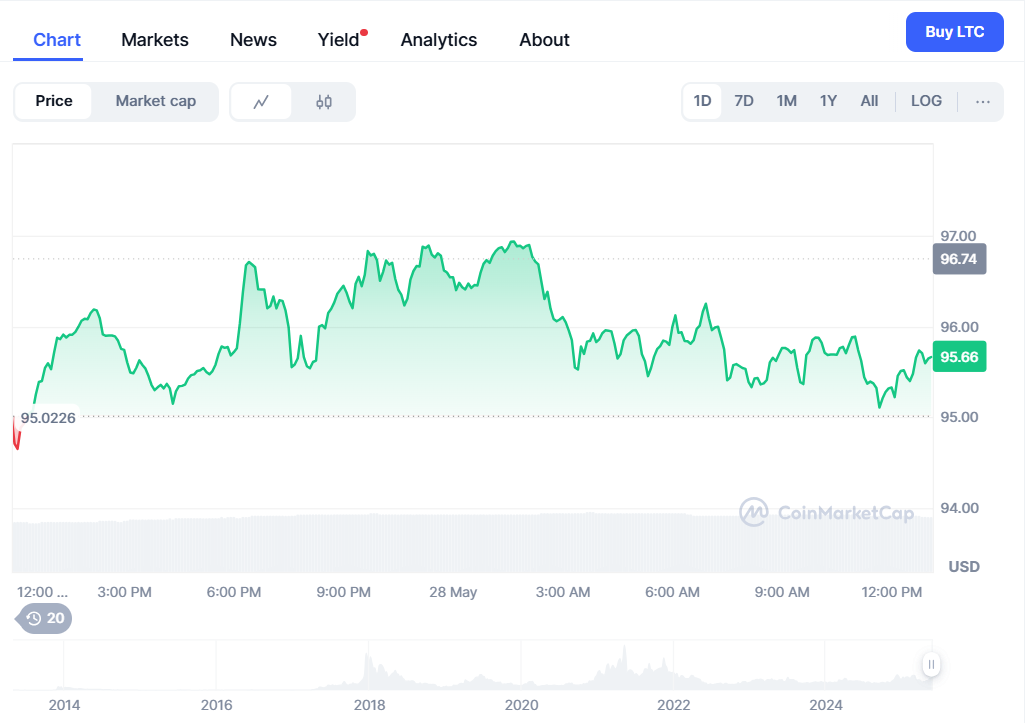Switch to candlestick chart icon
The image size is (1025, 723).
[x=324, y=102]
